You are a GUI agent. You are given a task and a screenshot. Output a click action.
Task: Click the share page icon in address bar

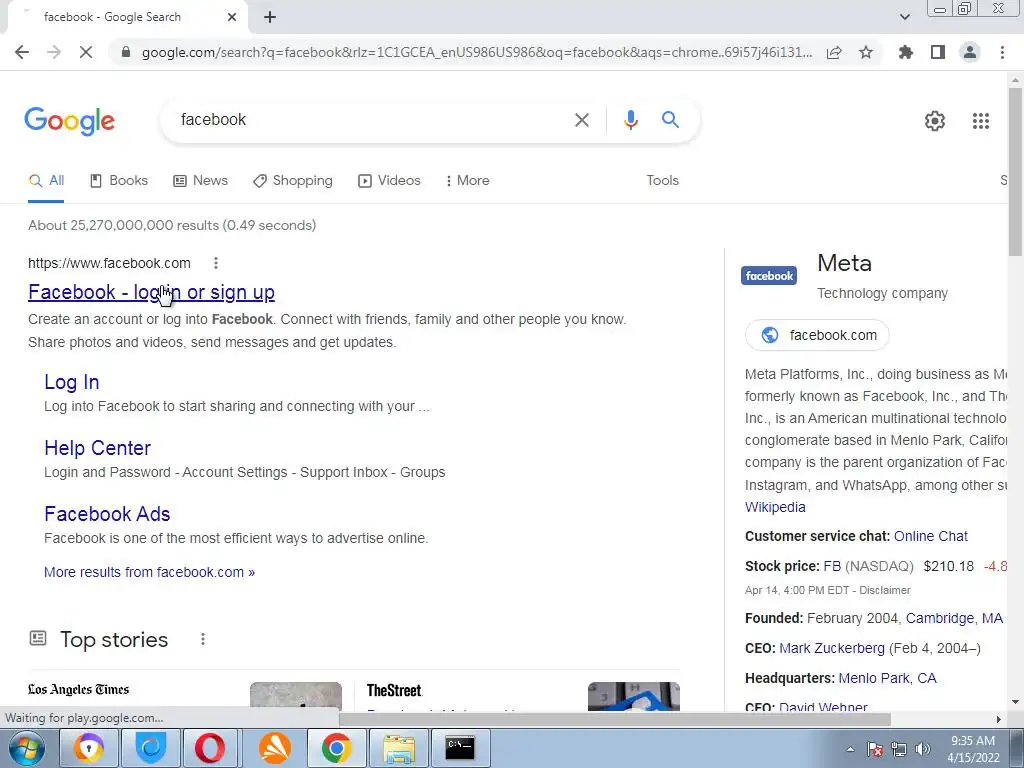[x=834, y=52]
